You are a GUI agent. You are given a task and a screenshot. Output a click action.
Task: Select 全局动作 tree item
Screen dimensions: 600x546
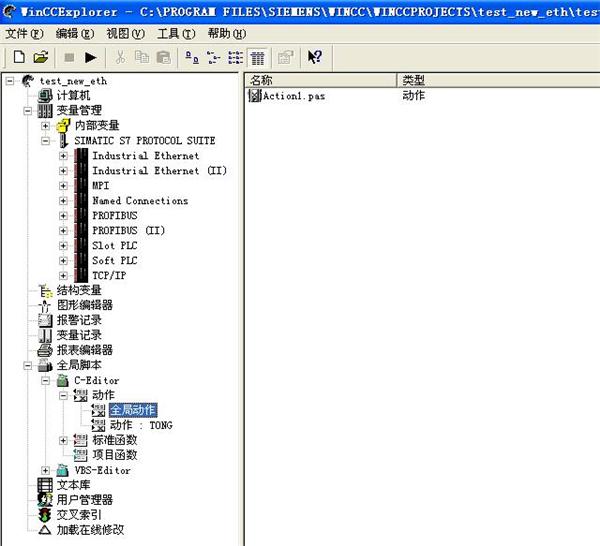pyautogui.click(x=133, y=410)
